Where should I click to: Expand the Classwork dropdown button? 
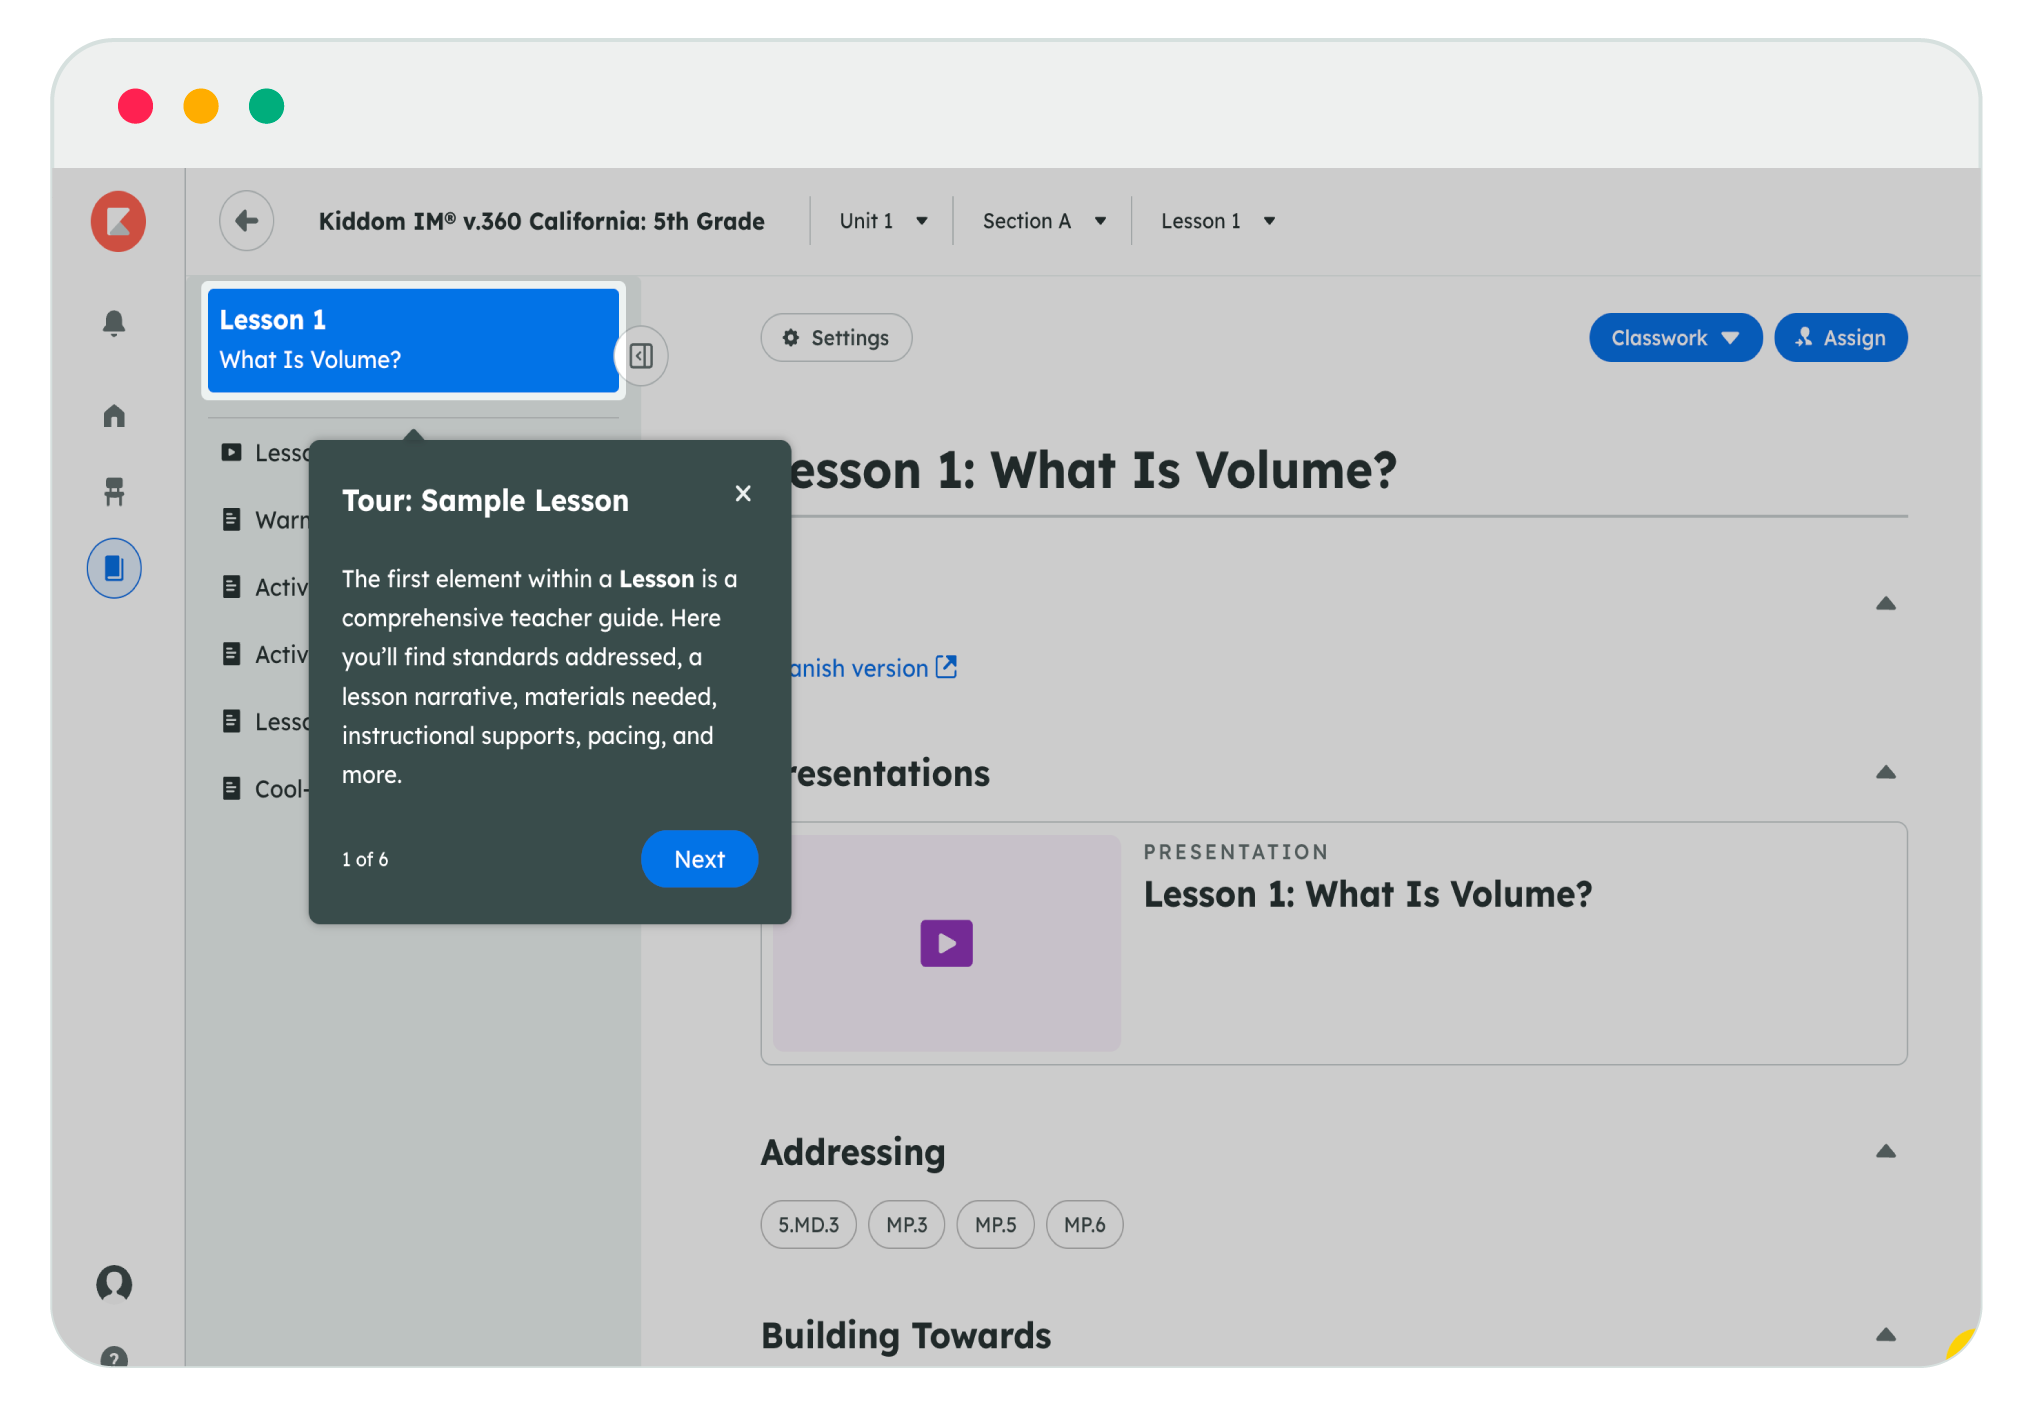point(1675,338)
